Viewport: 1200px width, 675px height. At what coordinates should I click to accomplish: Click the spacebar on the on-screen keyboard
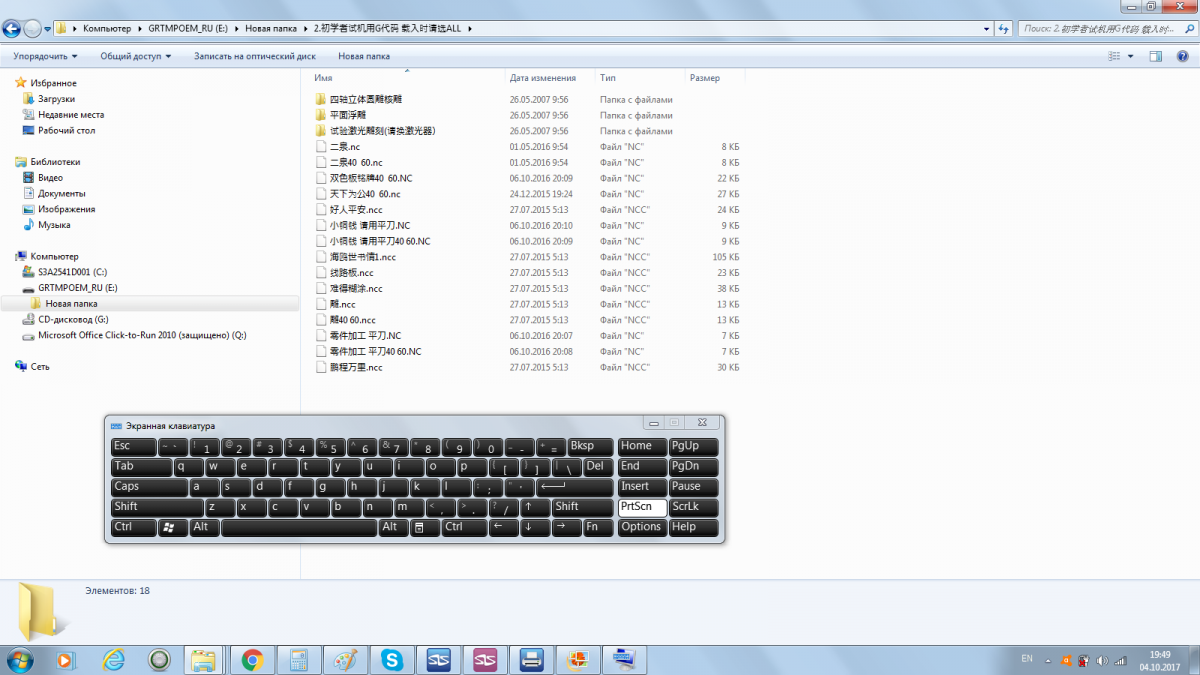click(x=298, y=527)
